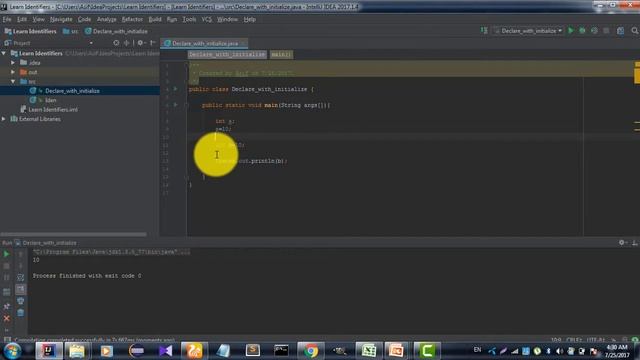Run Declare_with_initialize using the toolbar play icon
The width and height of the screenshot is (640, 360).
coord(571,31)
